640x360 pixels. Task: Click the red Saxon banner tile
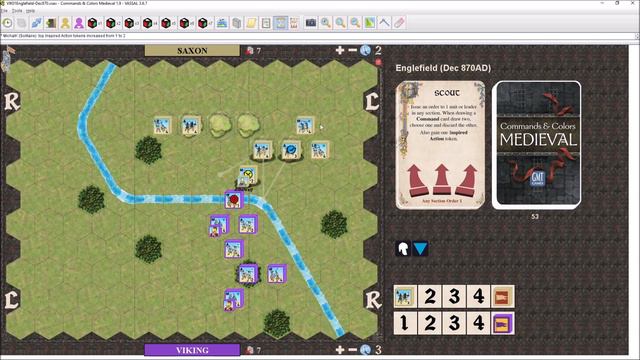[x=503, y=296]
